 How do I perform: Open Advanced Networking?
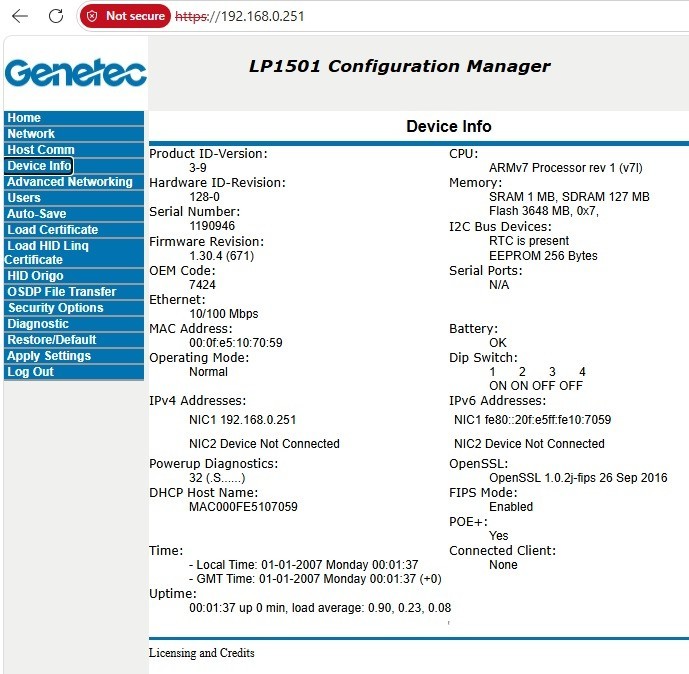pos(69,182)
